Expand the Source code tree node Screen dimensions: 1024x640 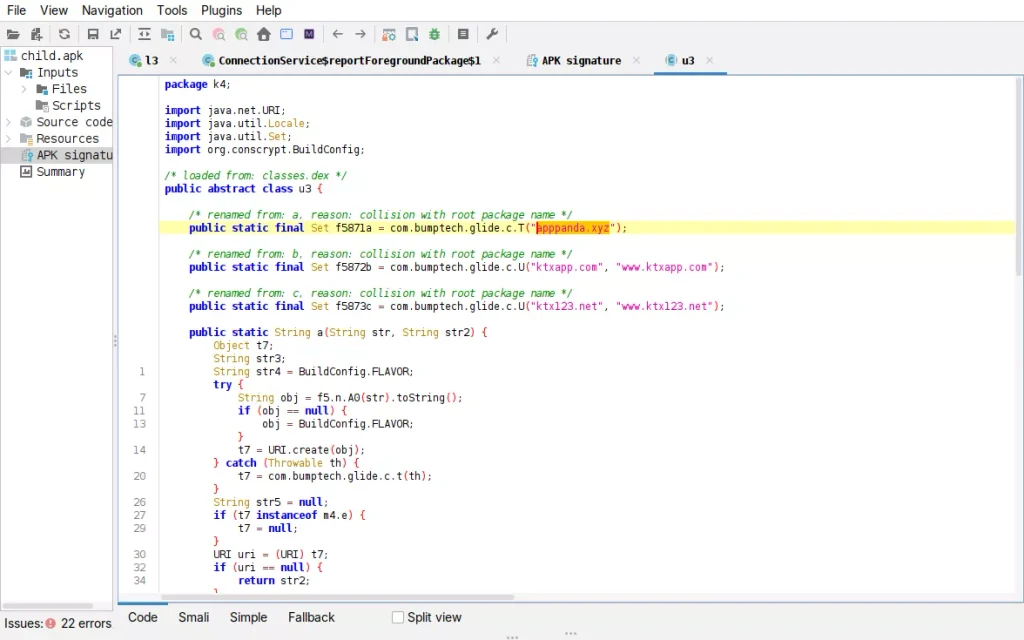[8, 122]
